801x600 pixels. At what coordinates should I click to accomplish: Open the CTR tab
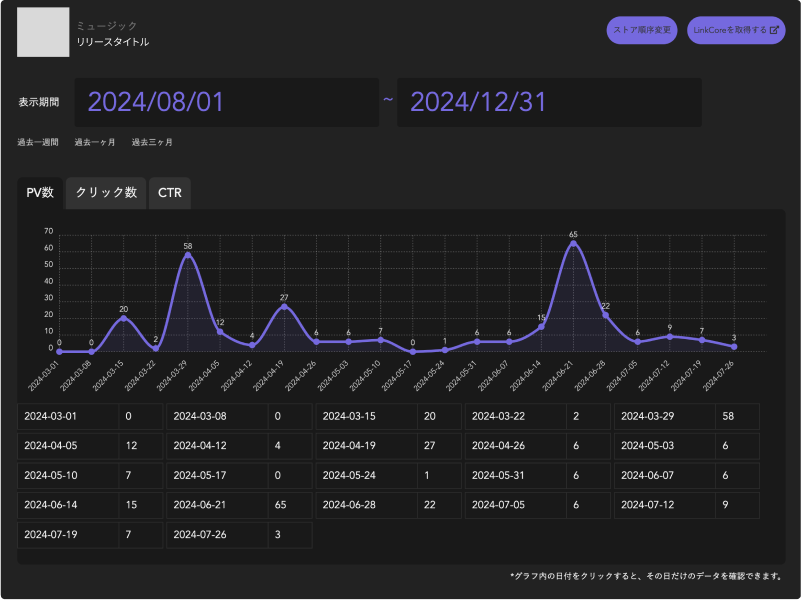tap(170, 193)
